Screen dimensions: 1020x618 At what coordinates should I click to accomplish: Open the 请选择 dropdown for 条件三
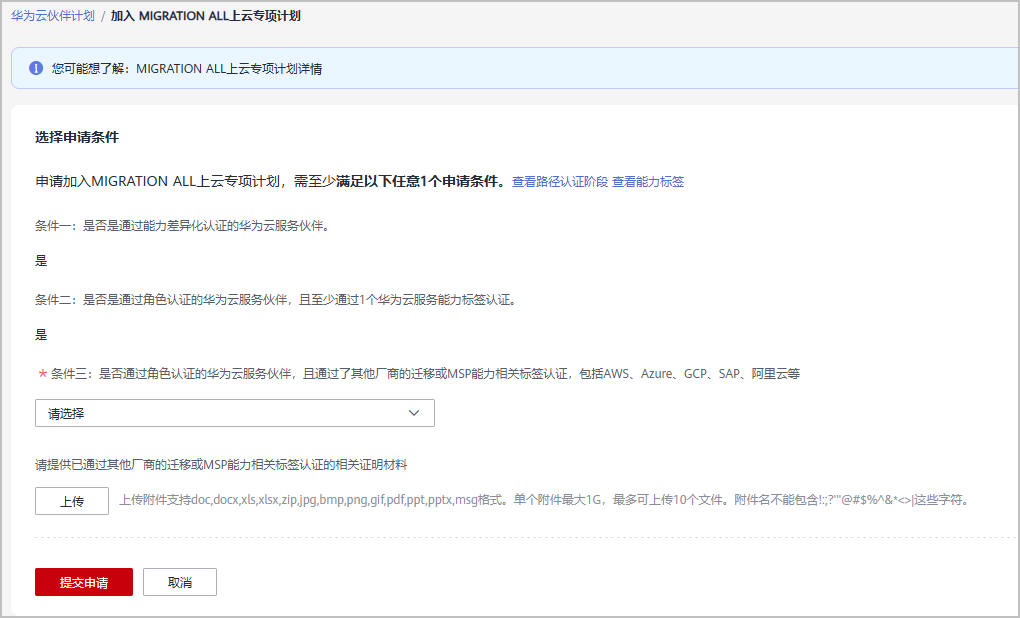click(234, 413)
